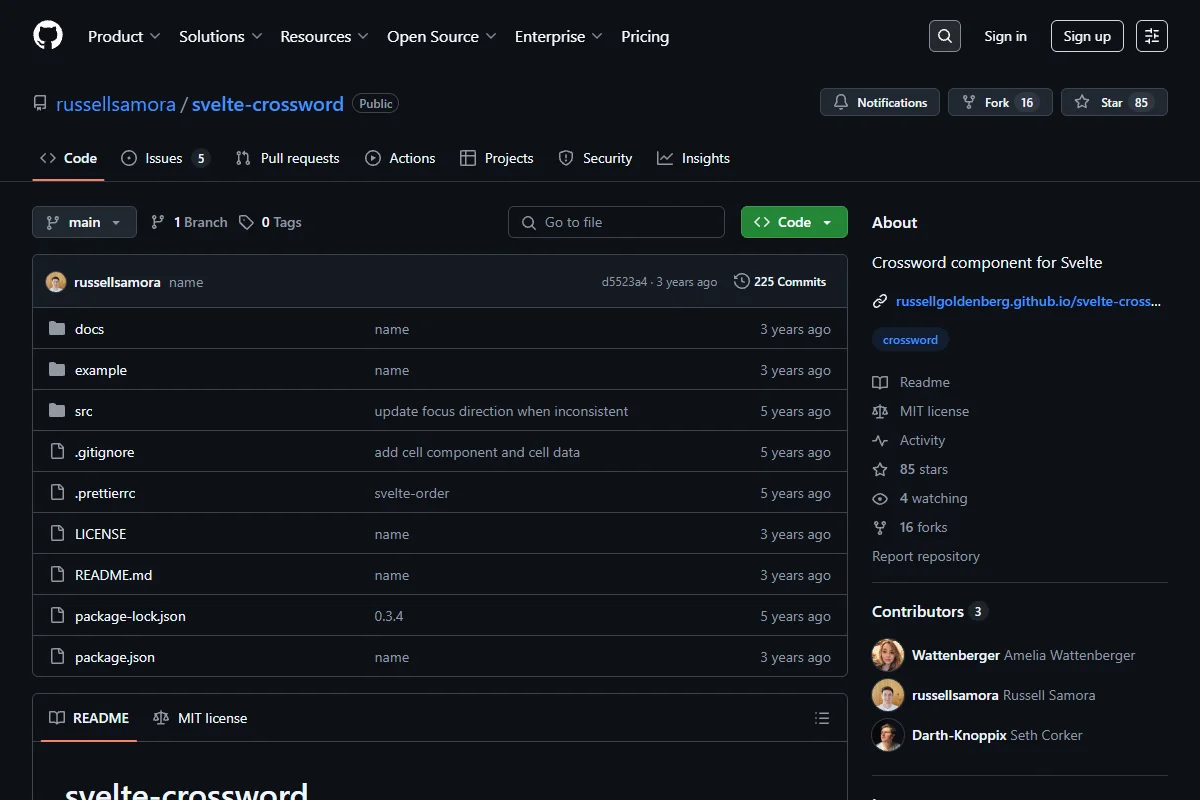
Task: Switch to the Issues tab
Action: click(x=165, y=158)
